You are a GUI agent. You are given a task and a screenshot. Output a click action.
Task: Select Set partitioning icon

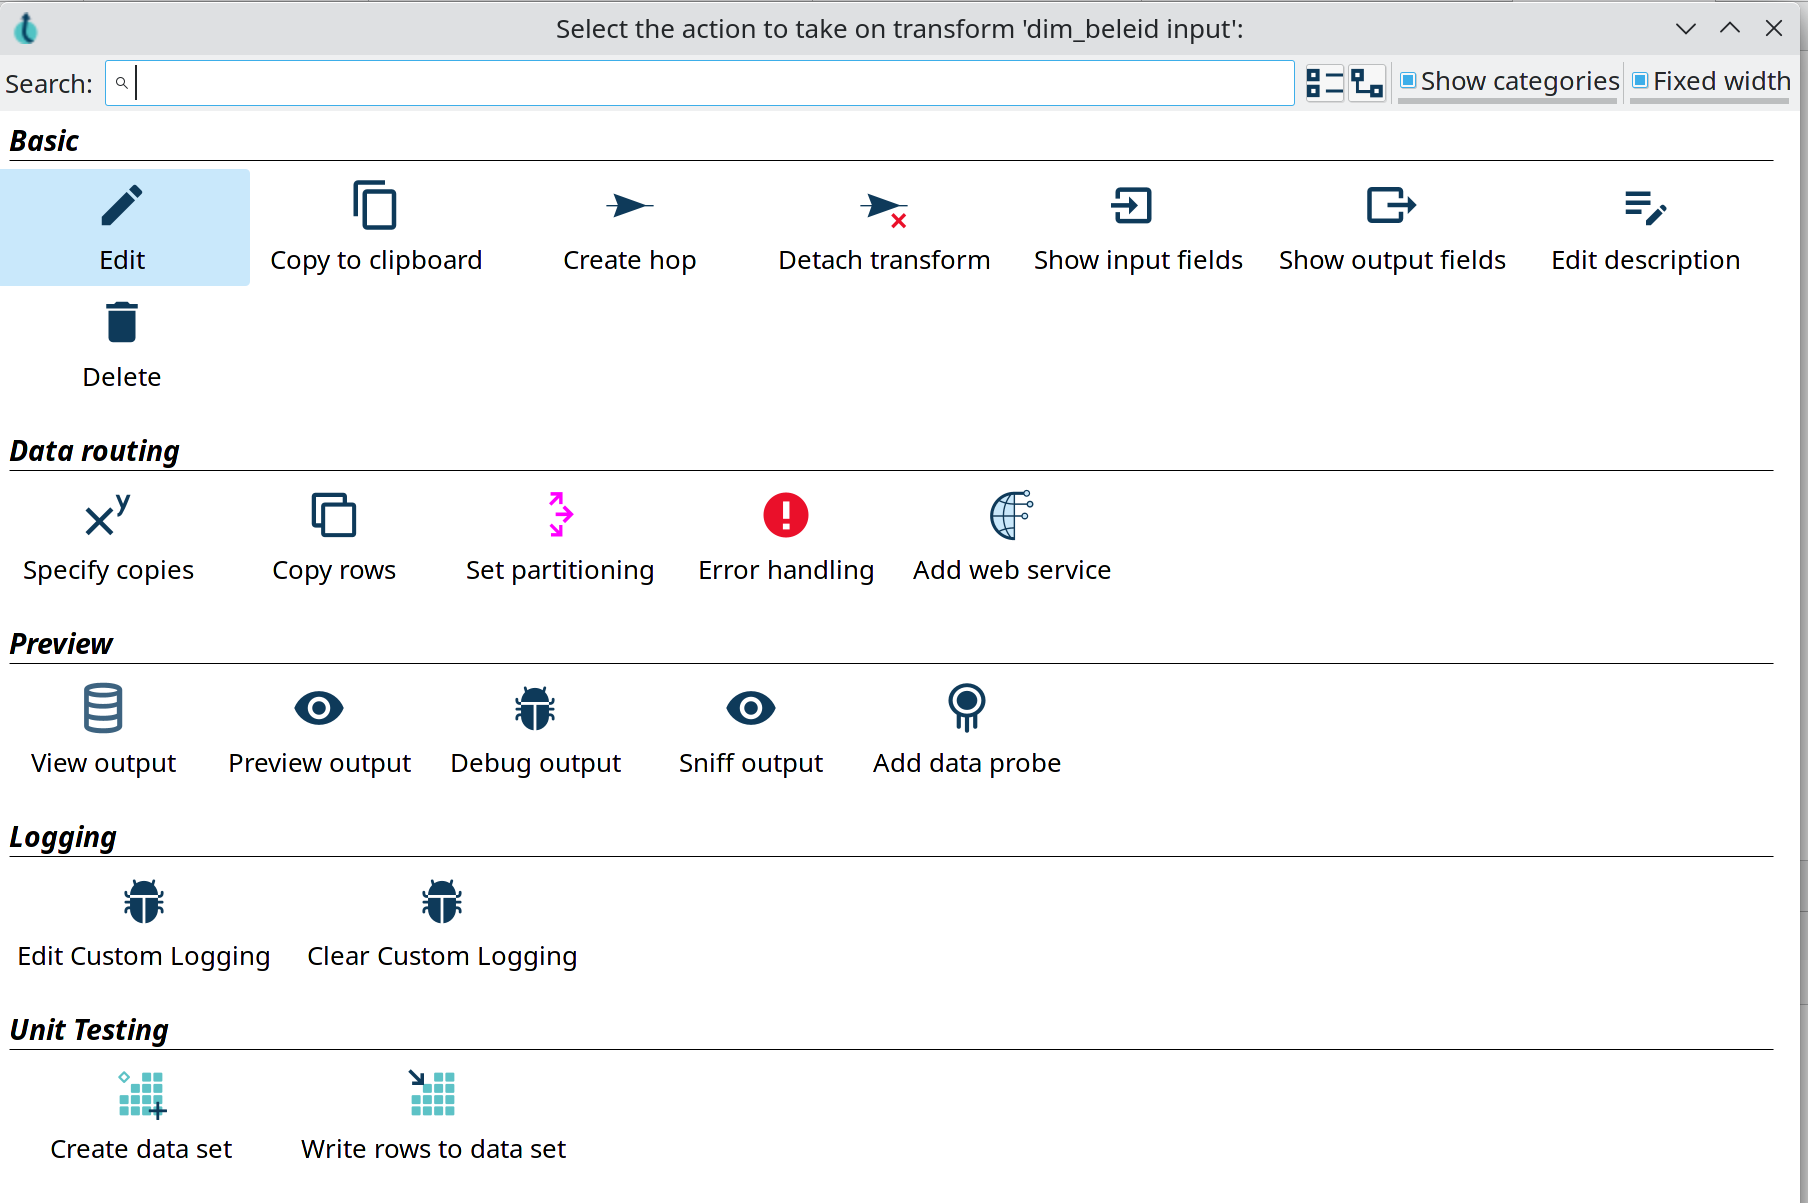[x=560, y=515]
